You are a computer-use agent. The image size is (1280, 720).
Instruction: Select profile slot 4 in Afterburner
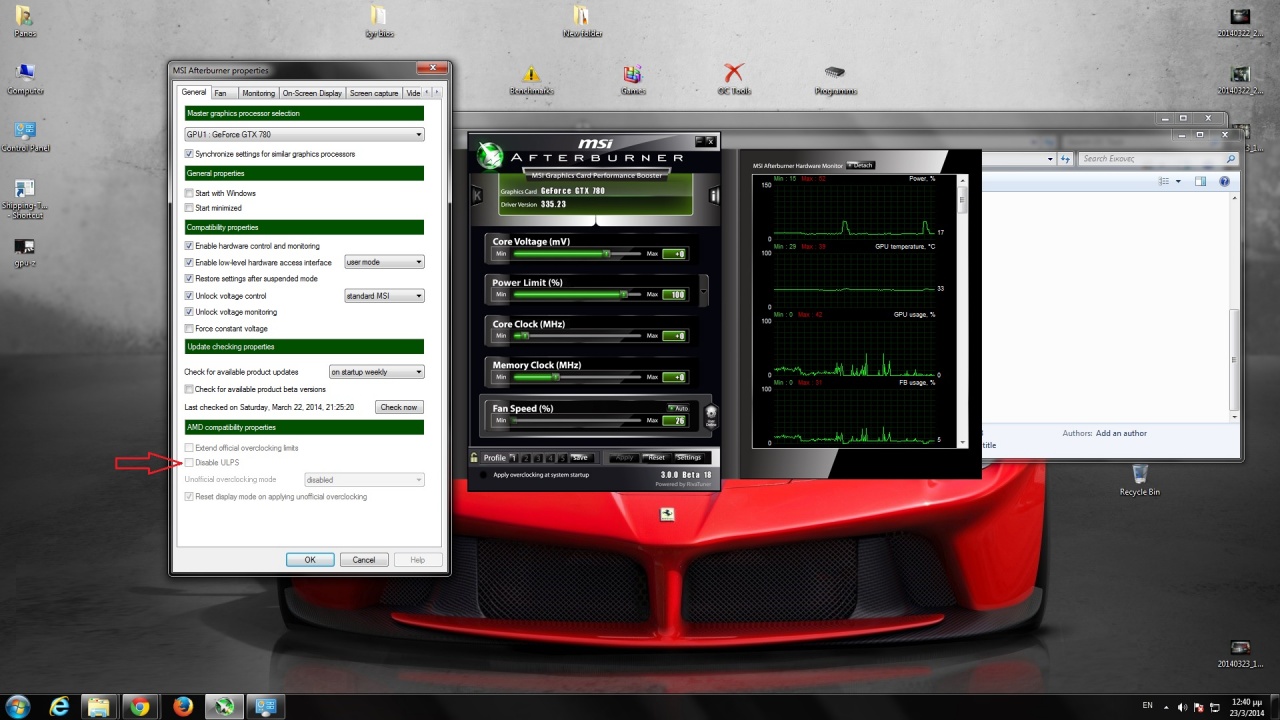point(550,458)
